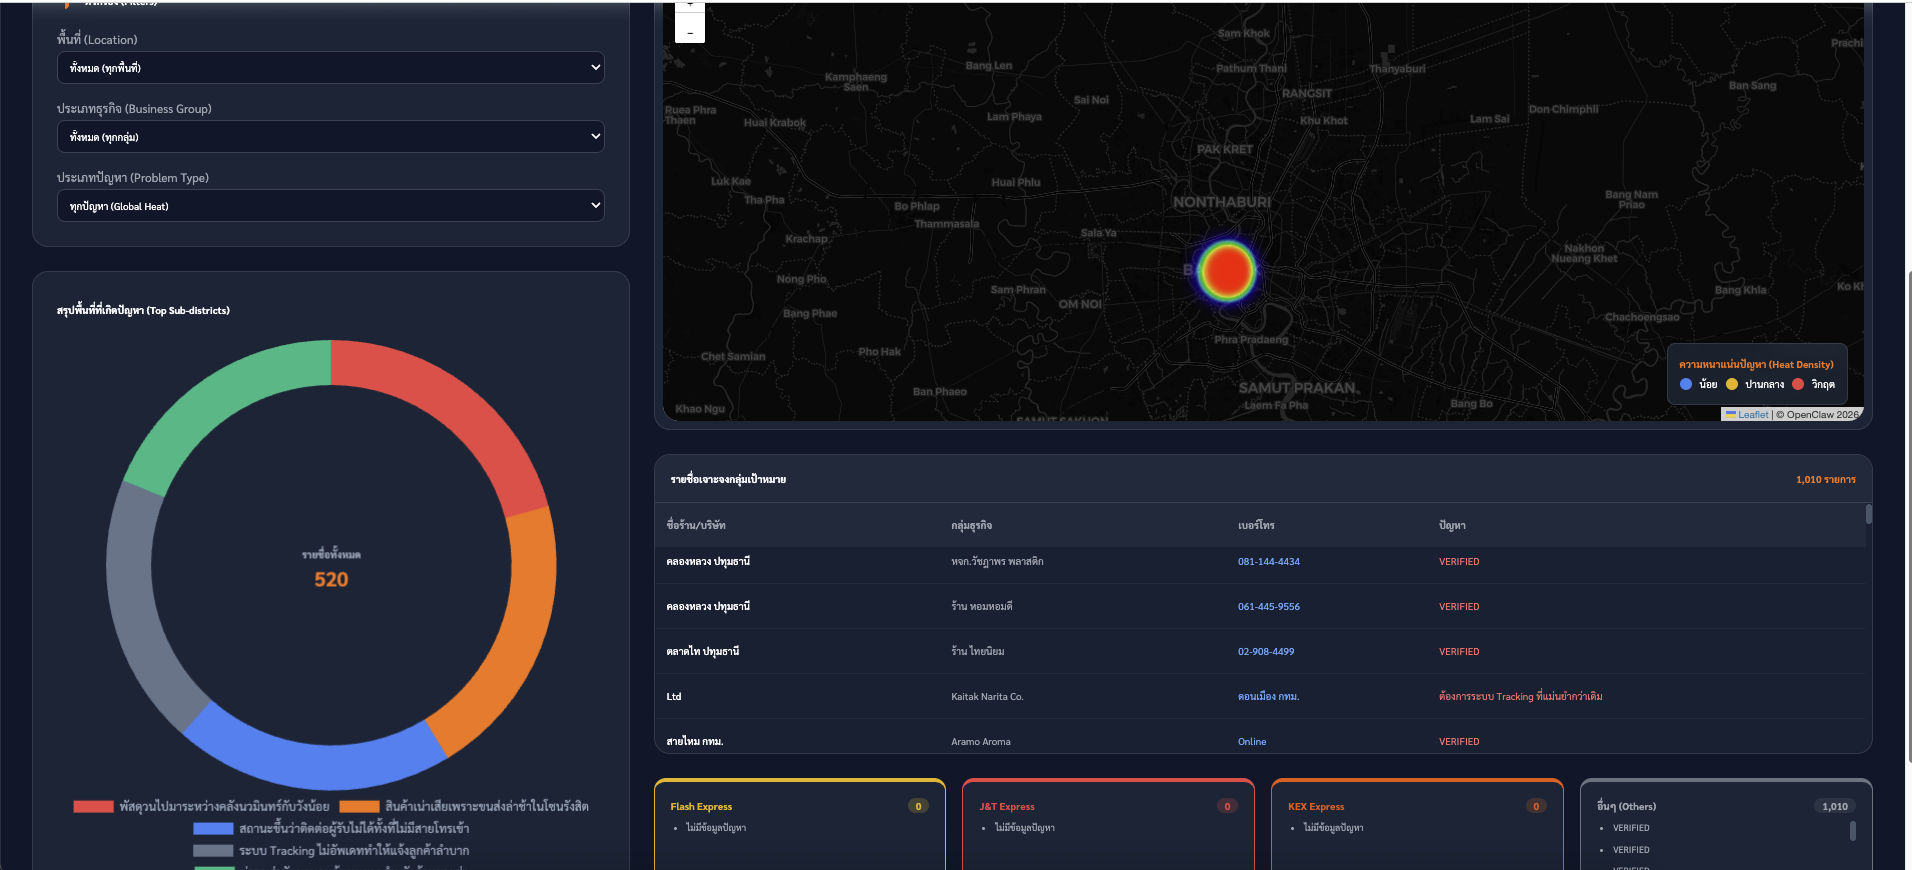Viewport: 1912px width, 870px height.
Task: Open the Business Group dropdown
Action: point(331,137)
